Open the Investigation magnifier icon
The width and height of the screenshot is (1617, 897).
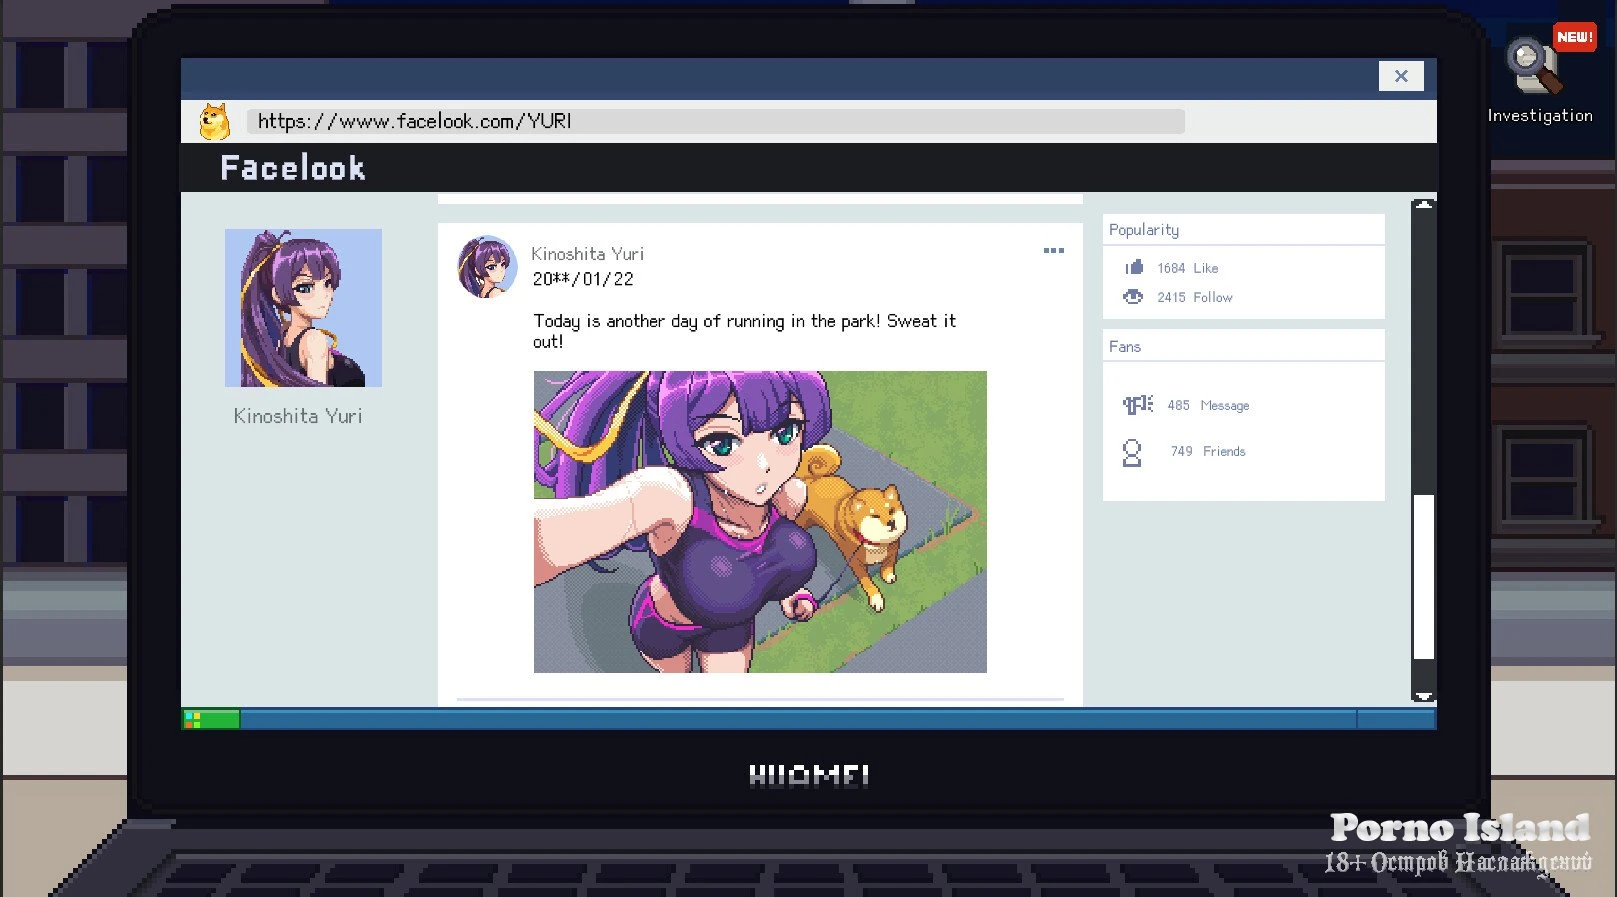(1535, 66)
